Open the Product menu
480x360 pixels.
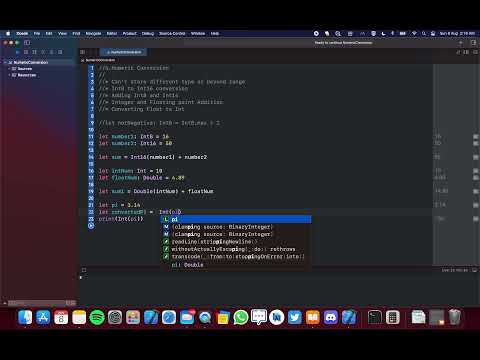point(130,33)
